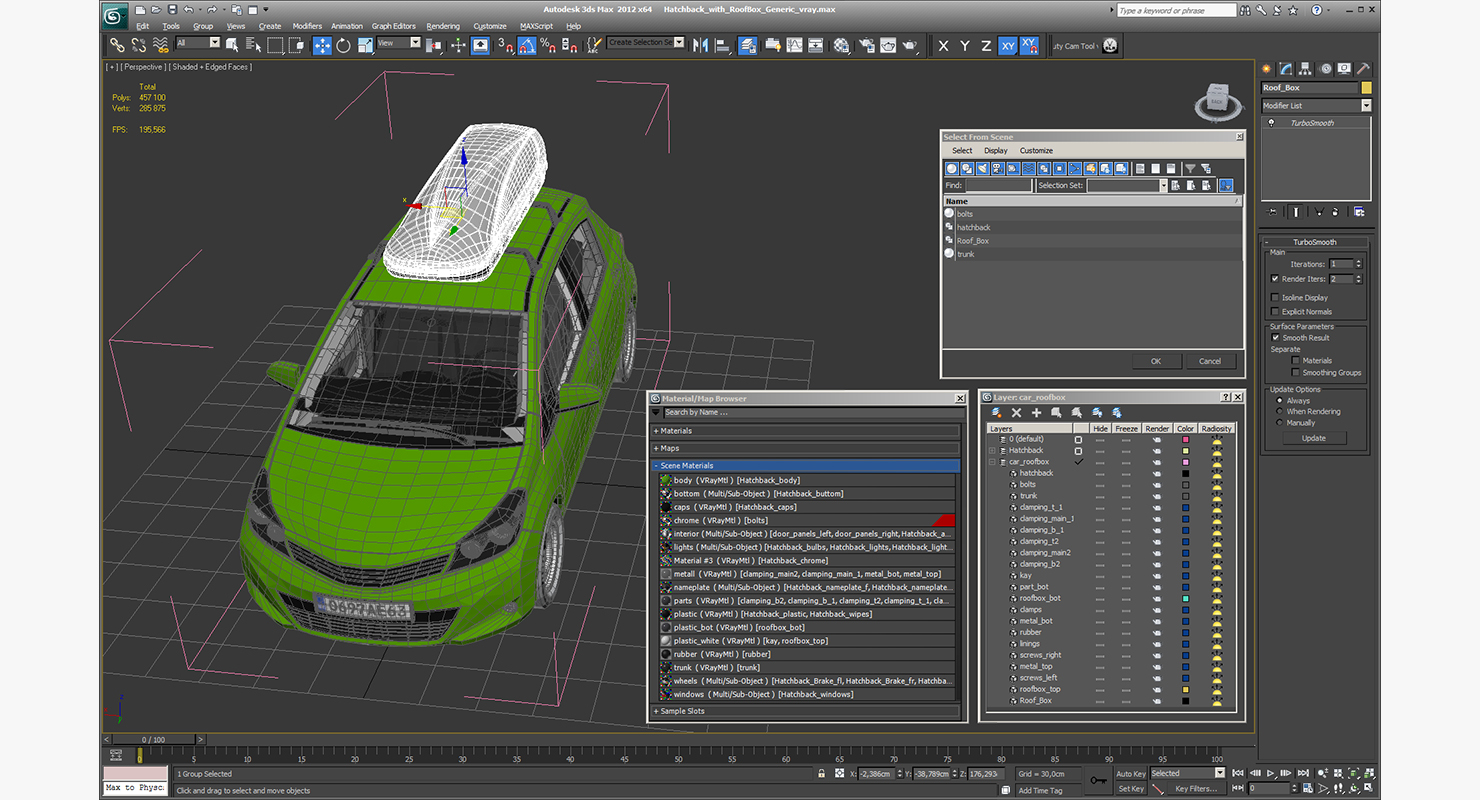Screen dimensions: 1480x800
Task: Click Delete layer X icon in the Layer dialog
Action: tap(1017, 412)
